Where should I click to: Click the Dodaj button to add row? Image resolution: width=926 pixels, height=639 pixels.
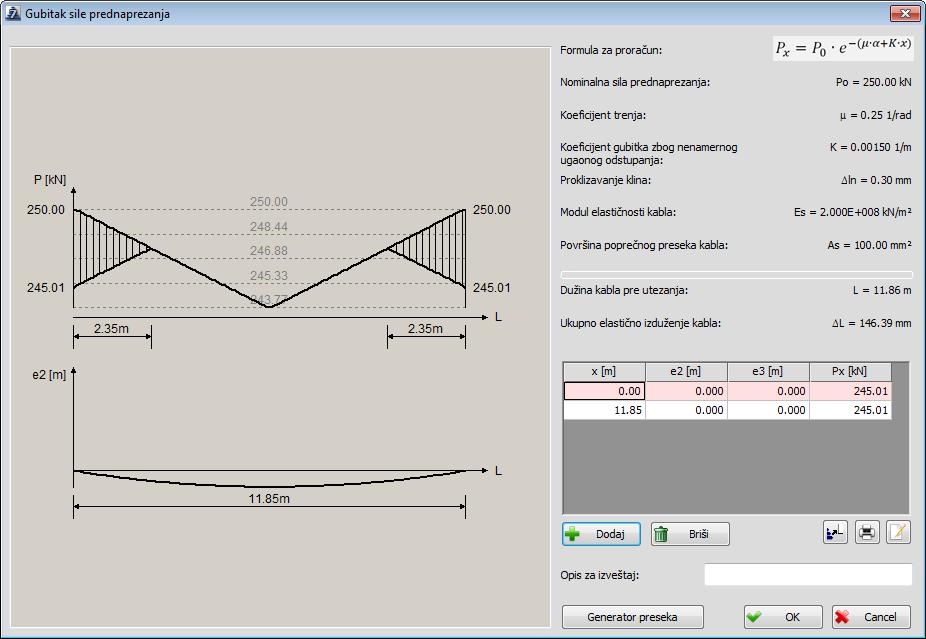[601, 534]
